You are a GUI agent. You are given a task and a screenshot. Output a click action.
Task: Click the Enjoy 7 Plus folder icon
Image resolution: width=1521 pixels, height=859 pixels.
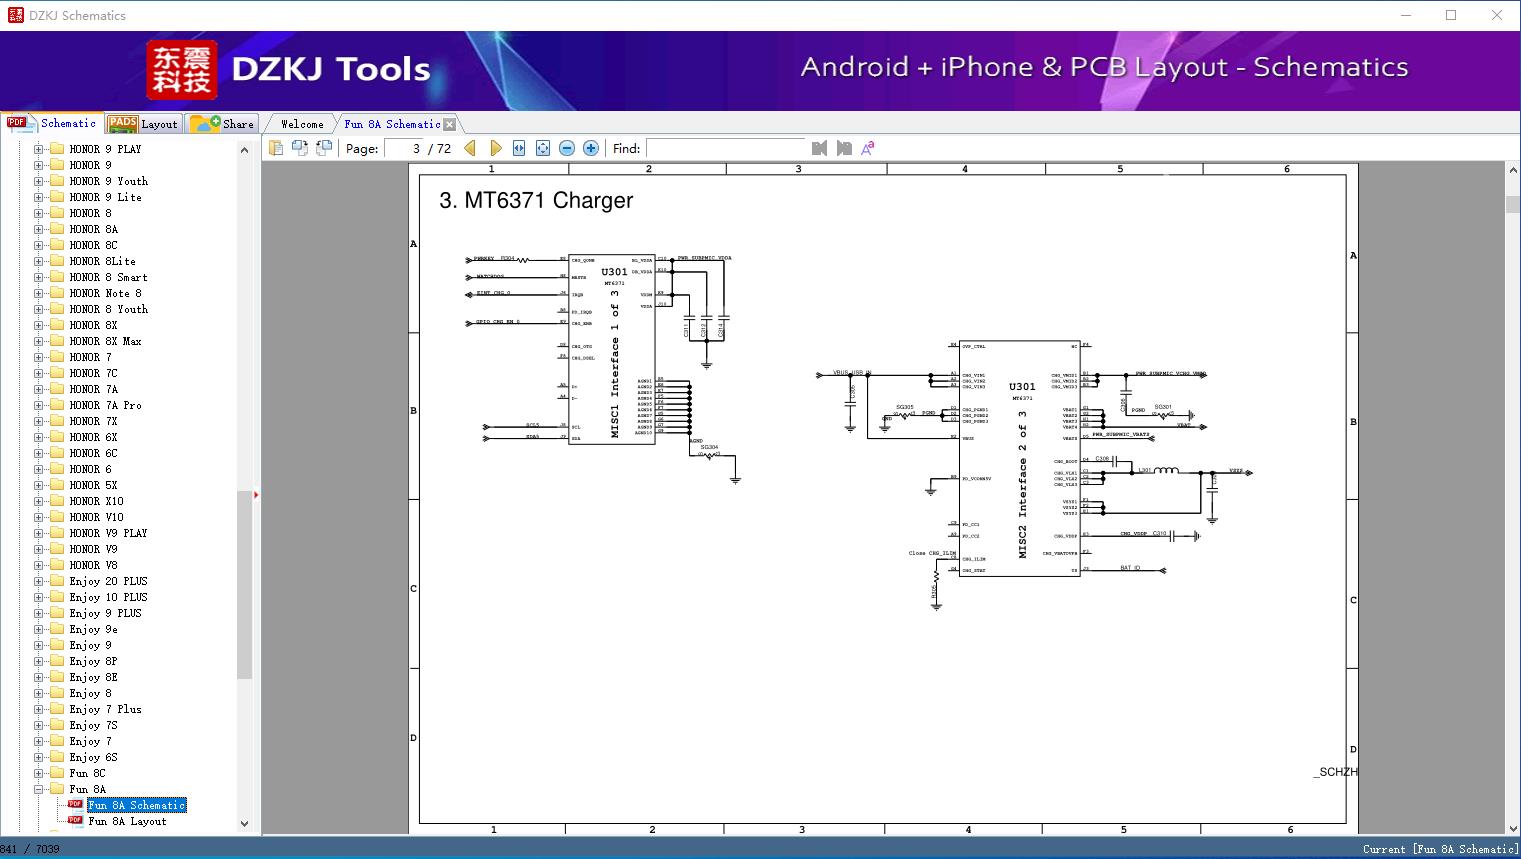pyautogui.click(x=57, y=709)
